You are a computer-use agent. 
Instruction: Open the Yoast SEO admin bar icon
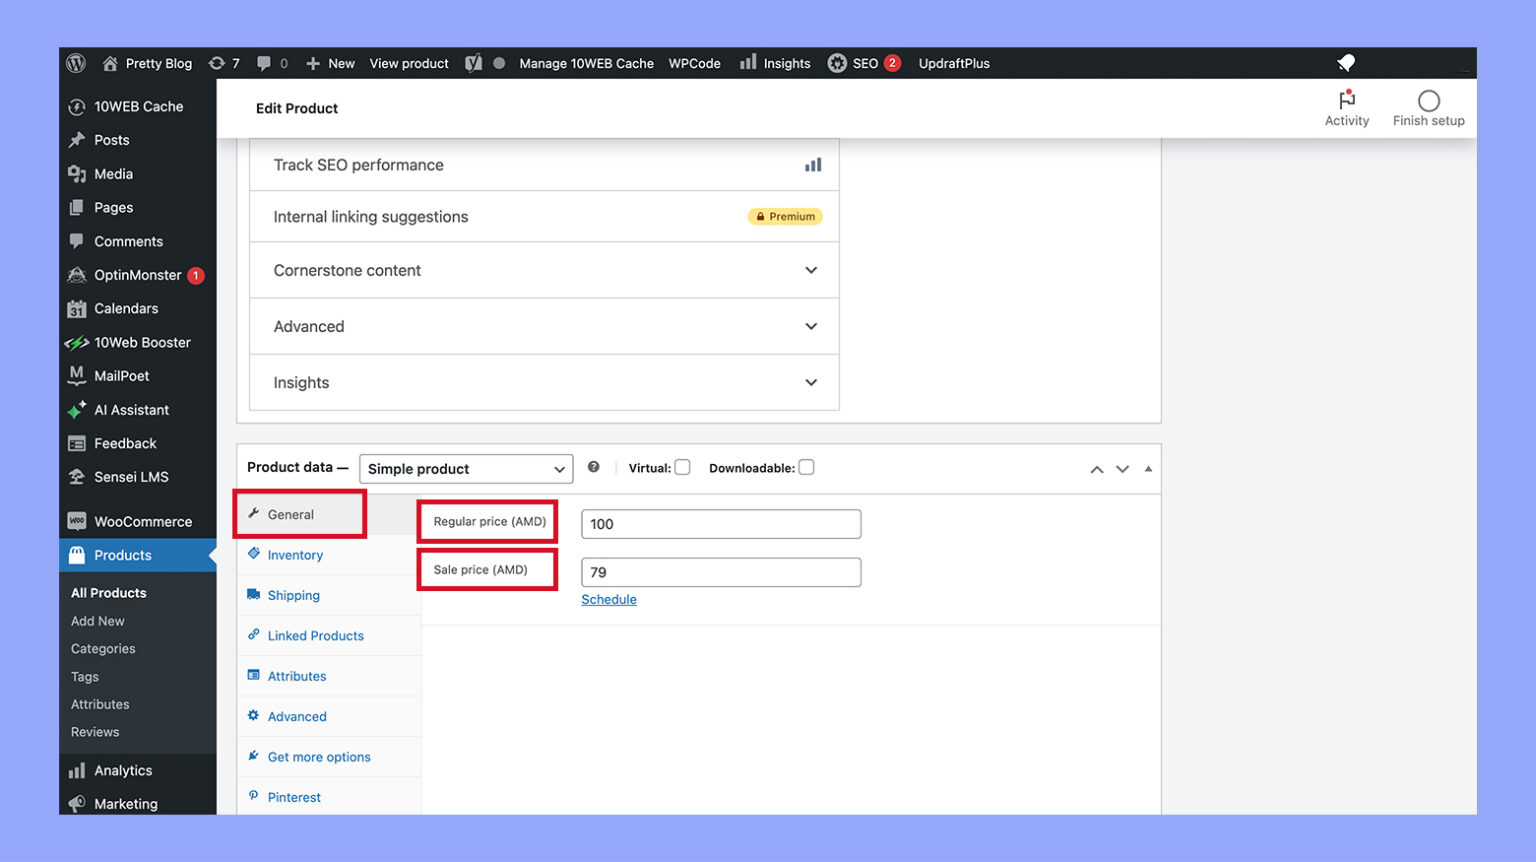point(473,63)
